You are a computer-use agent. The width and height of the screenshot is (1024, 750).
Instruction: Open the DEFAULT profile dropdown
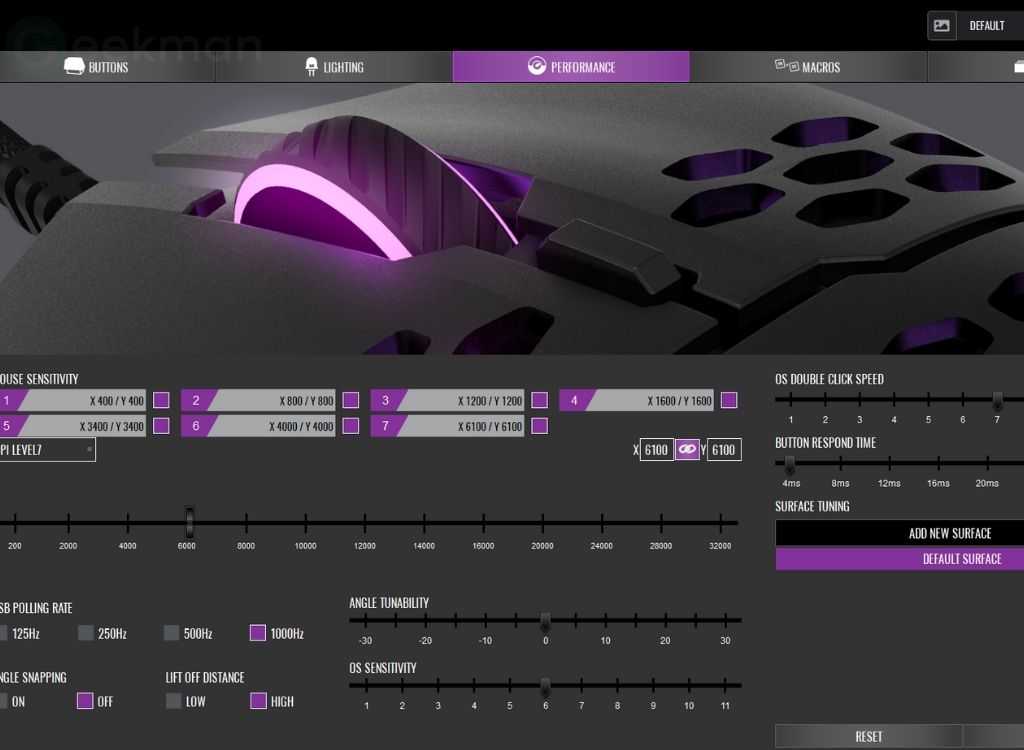pos(986,26)
